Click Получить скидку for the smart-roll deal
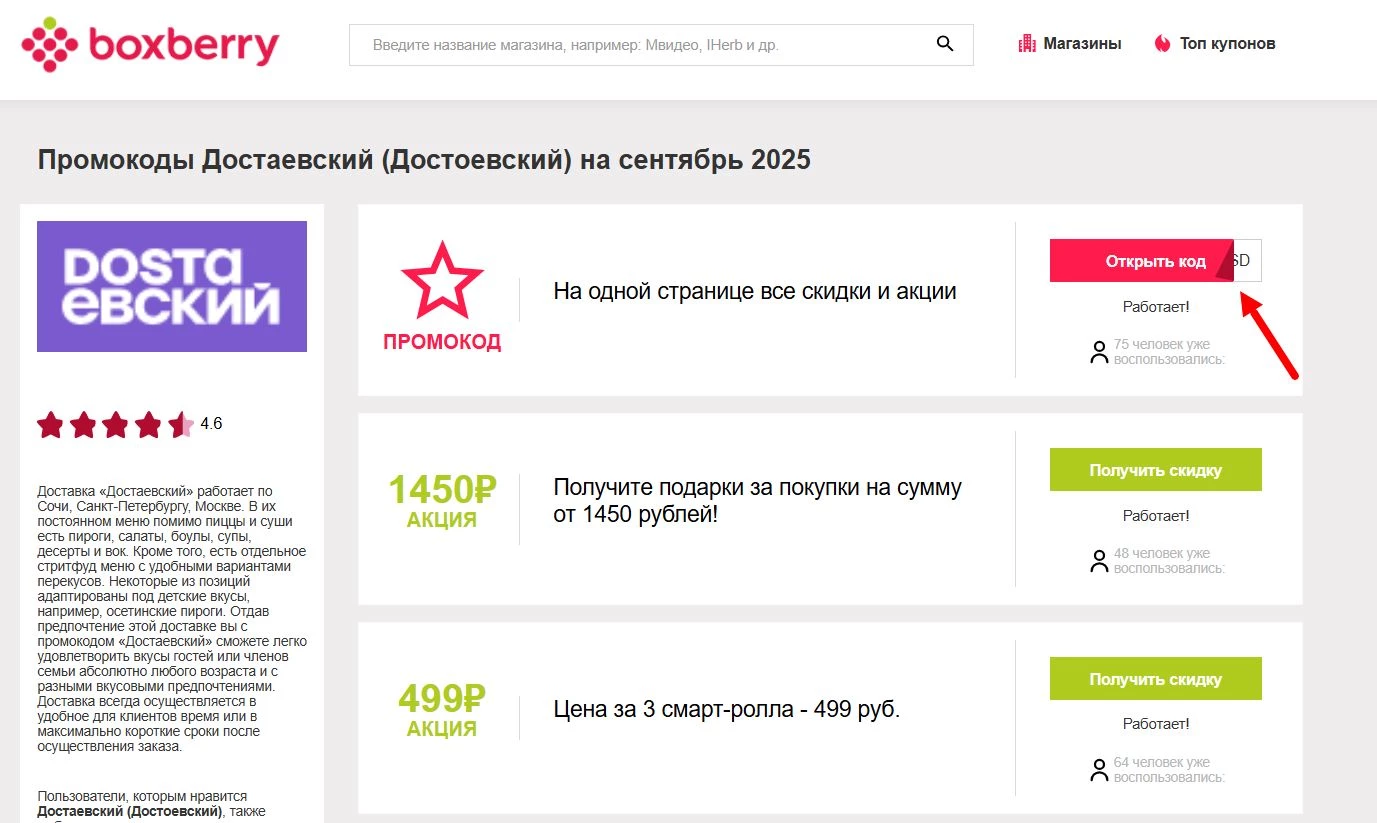Viewport: 1377px width, 823px height. 1155,678
